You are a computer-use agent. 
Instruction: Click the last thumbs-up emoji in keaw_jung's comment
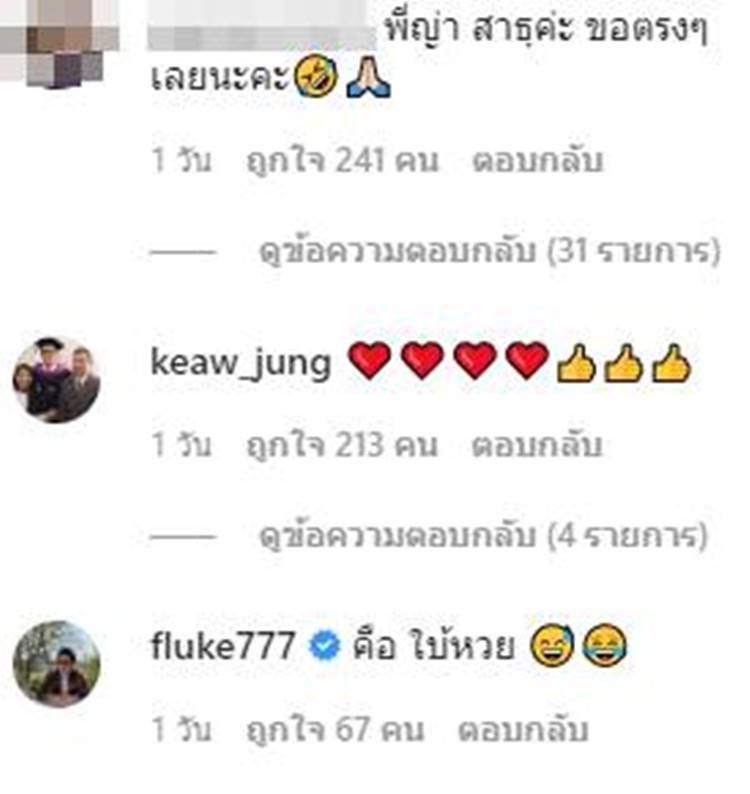(x=671, y=362)
